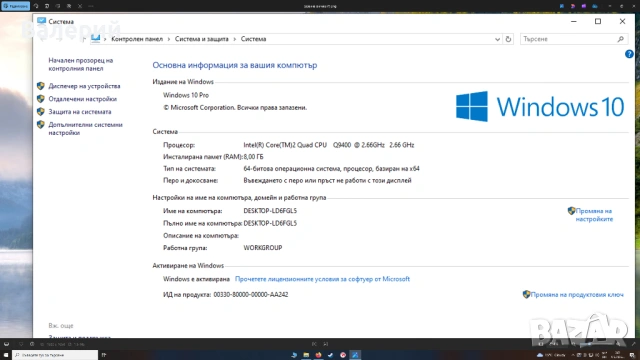Viewport: 640px width, 360px height.
Task: Select installed RAM value 8,00 ГБ
Action: pos(253,157)
